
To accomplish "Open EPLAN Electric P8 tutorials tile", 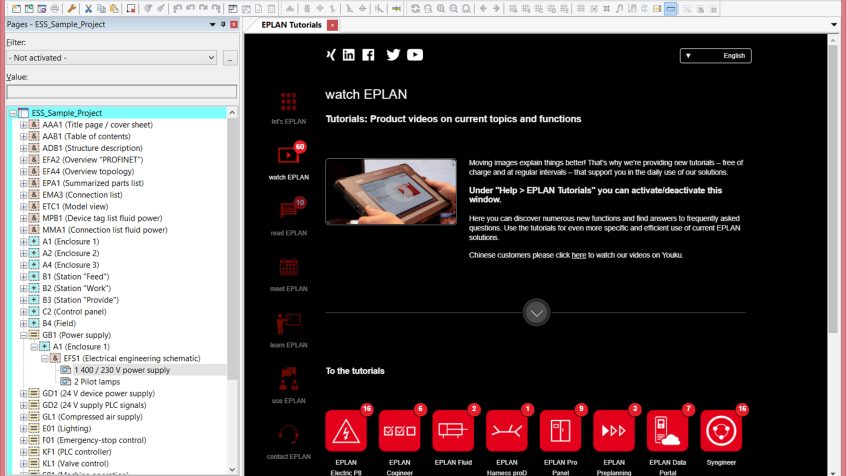I will click(x=346, y=430).
